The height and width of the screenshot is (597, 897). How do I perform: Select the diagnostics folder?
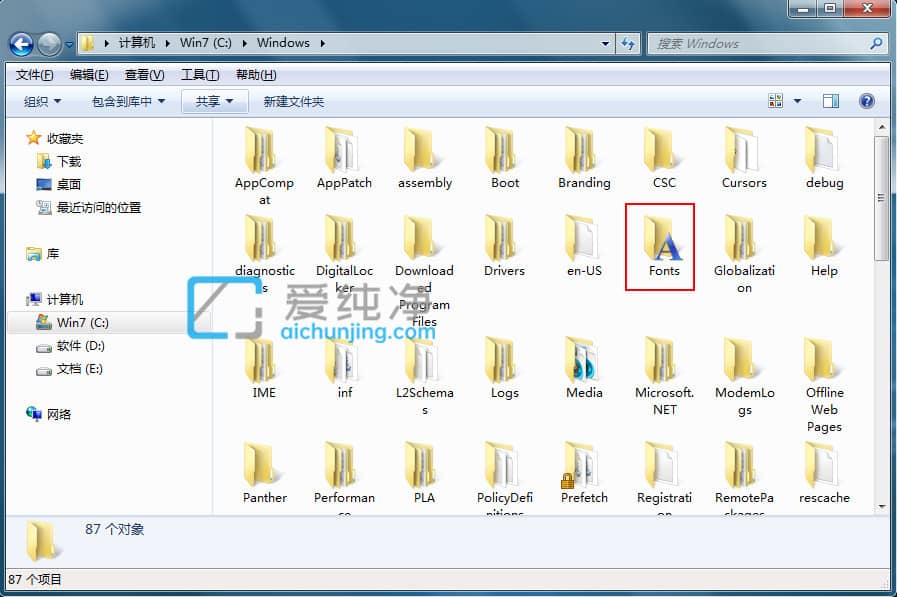[264, 254]
